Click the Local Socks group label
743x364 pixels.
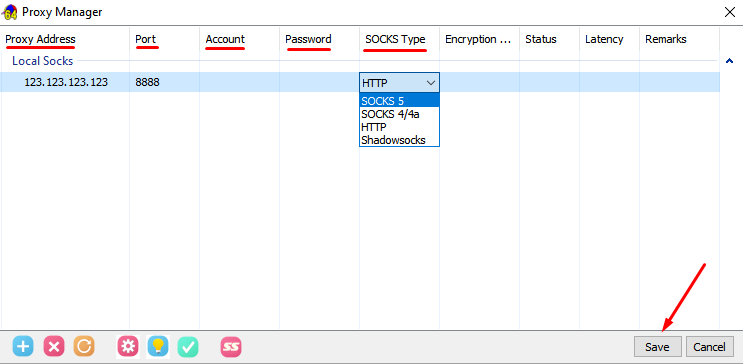click(43, 61)
